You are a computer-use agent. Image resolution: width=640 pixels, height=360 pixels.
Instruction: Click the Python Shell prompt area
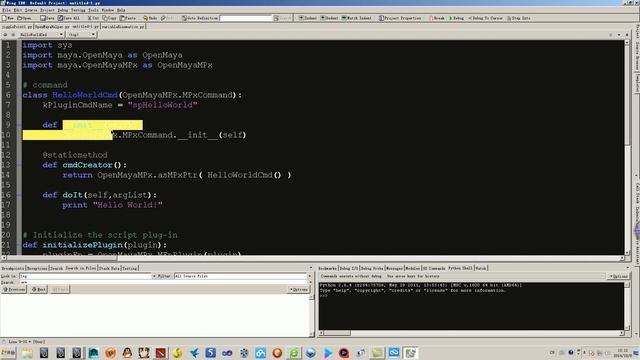click(471, 306)
